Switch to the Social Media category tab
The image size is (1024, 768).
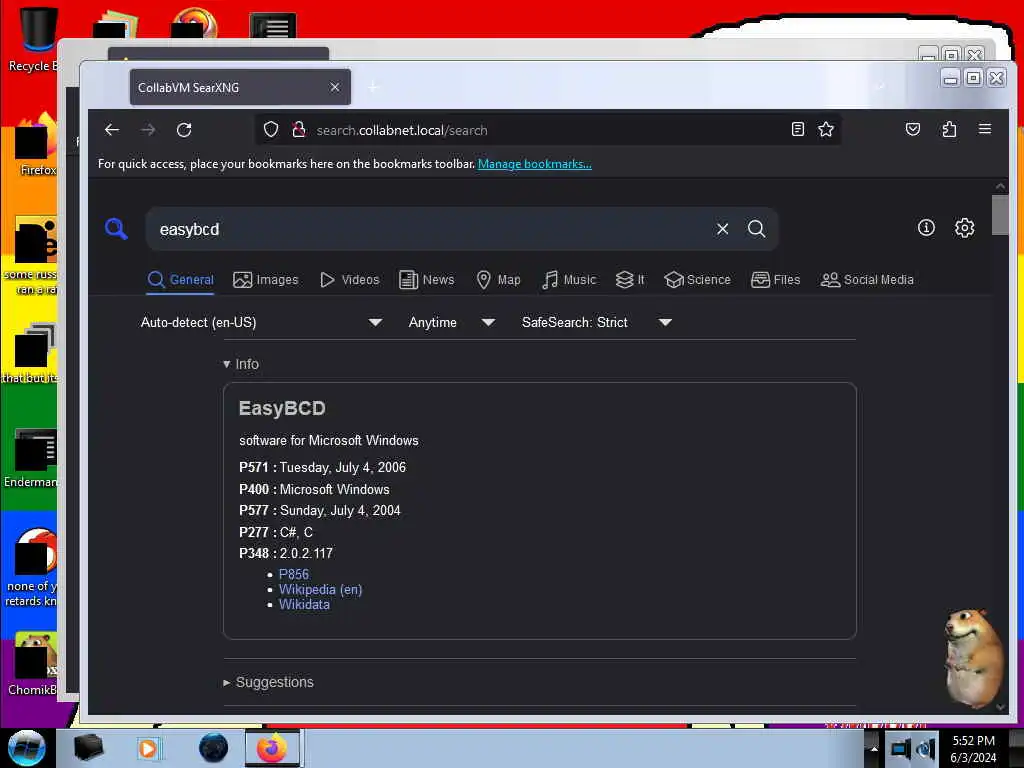867,280
